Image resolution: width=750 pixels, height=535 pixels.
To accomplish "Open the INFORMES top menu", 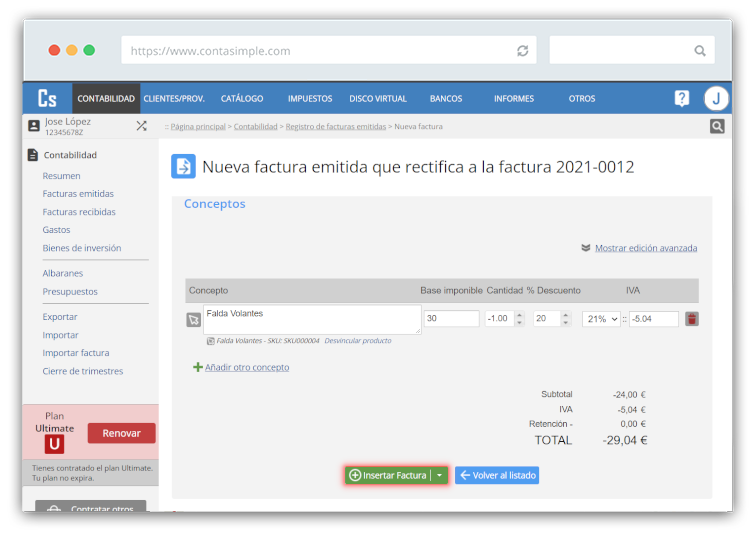I will (x=514, y=98).
